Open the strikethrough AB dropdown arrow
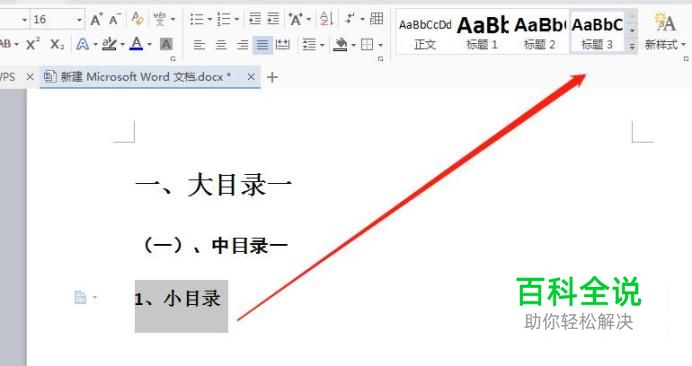 coord(17,45)
